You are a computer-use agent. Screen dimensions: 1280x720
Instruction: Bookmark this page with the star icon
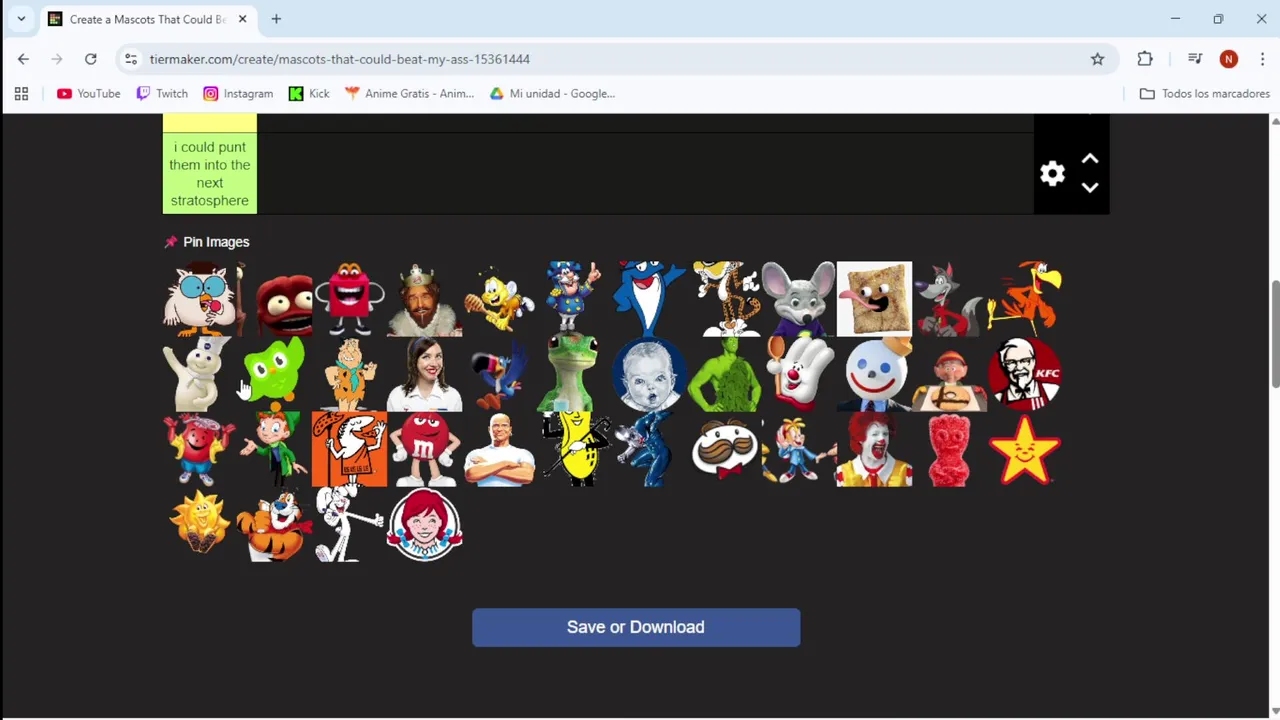[x=1097, y=59]
